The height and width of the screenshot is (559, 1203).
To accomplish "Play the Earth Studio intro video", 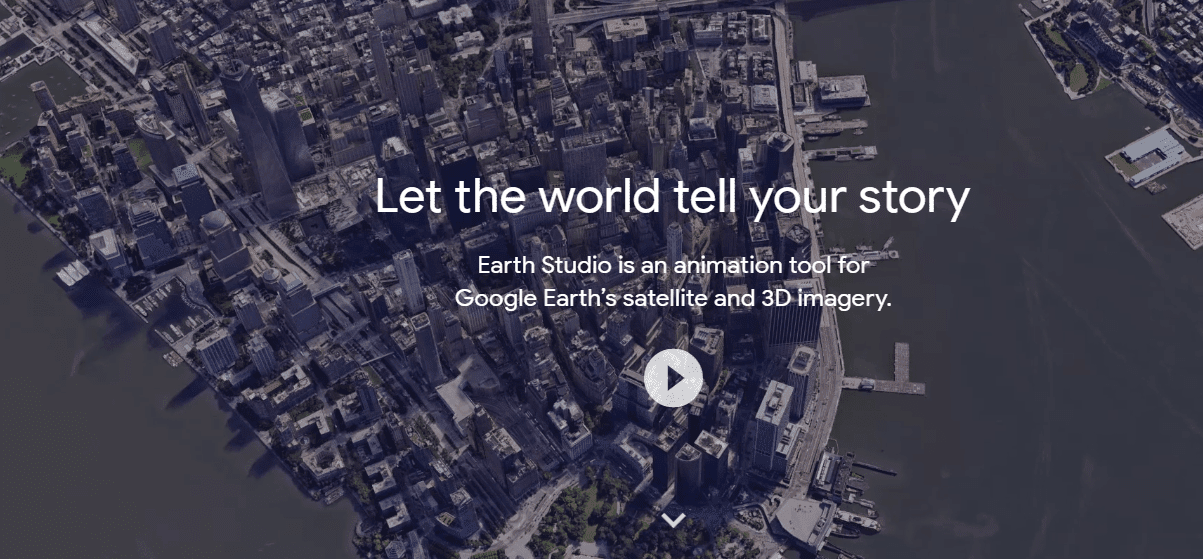I will pyautogui.click(x=673, y=378).
